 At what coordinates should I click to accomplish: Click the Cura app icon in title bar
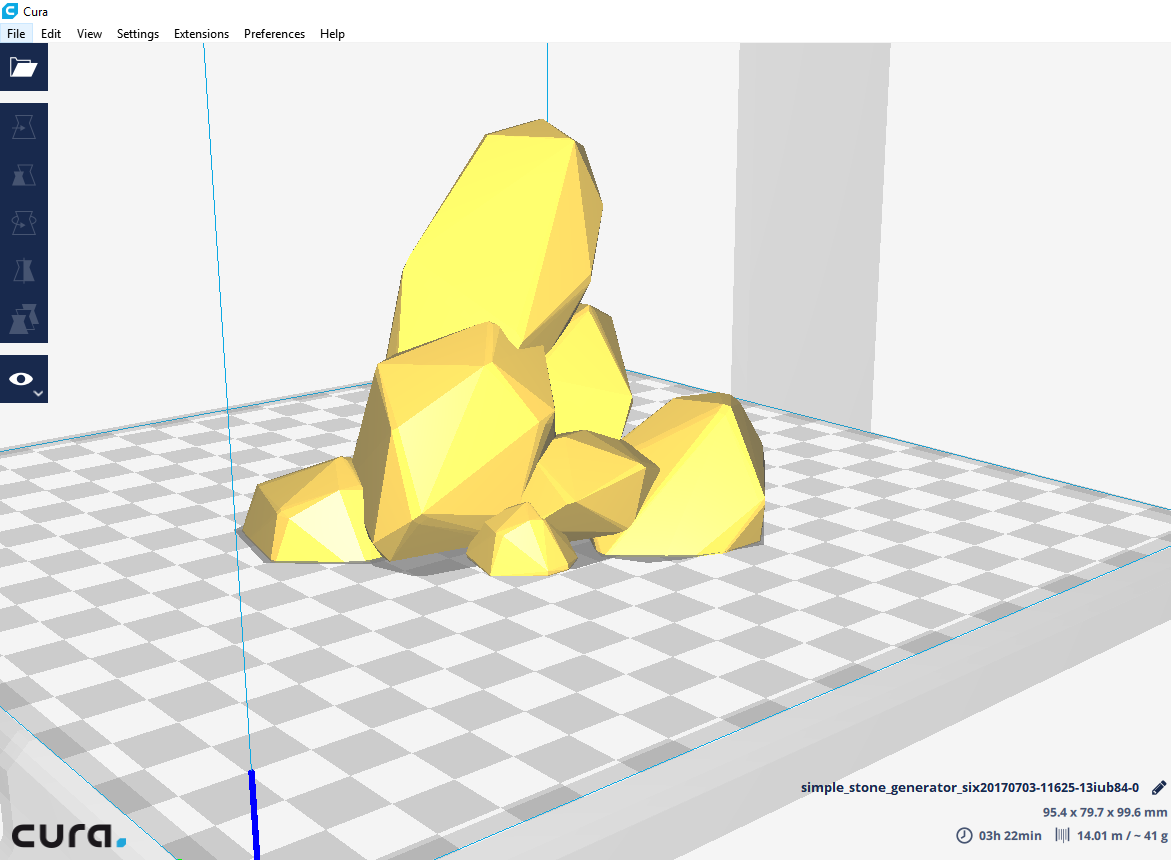pyautogui.click(x=10, y=10)
